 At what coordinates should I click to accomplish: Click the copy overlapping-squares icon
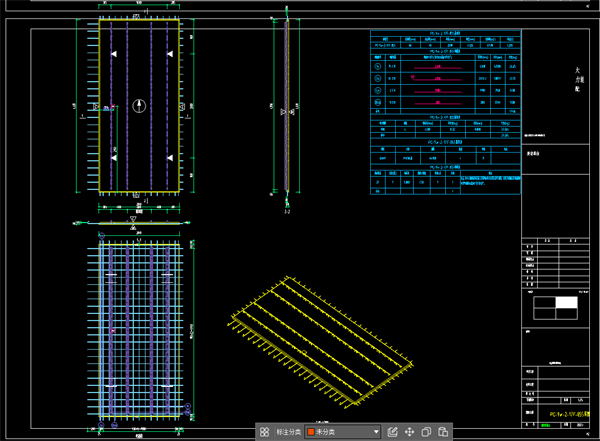[426, 432]
